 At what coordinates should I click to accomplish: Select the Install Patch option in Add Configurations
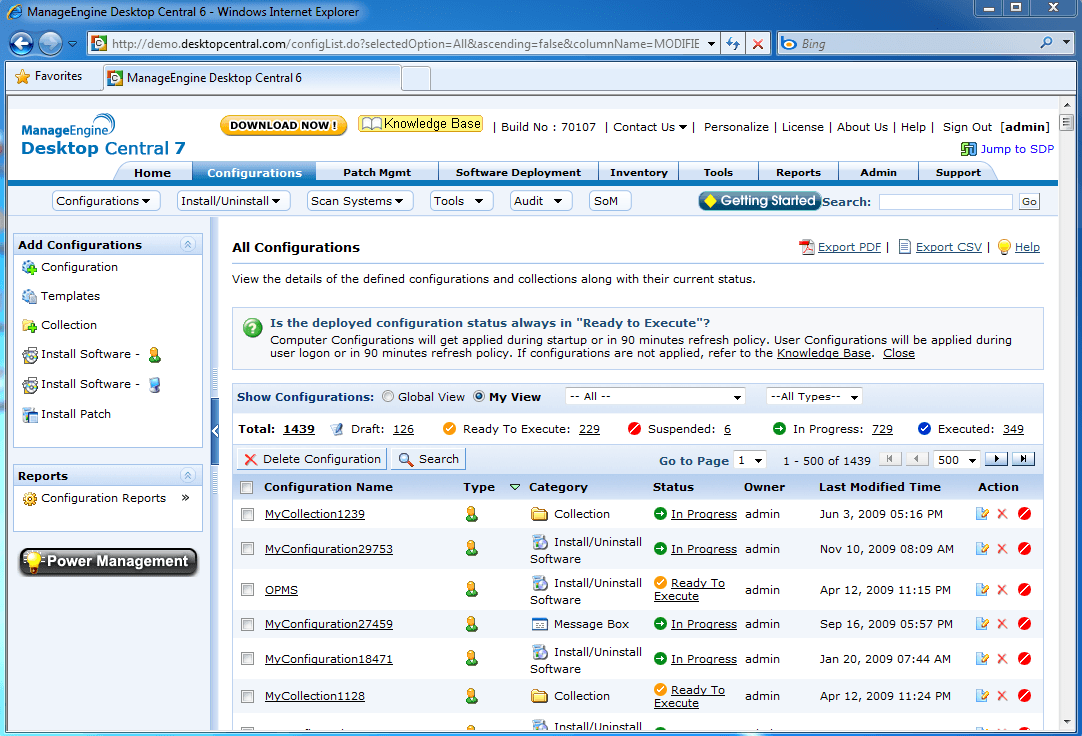pos(75,414)
